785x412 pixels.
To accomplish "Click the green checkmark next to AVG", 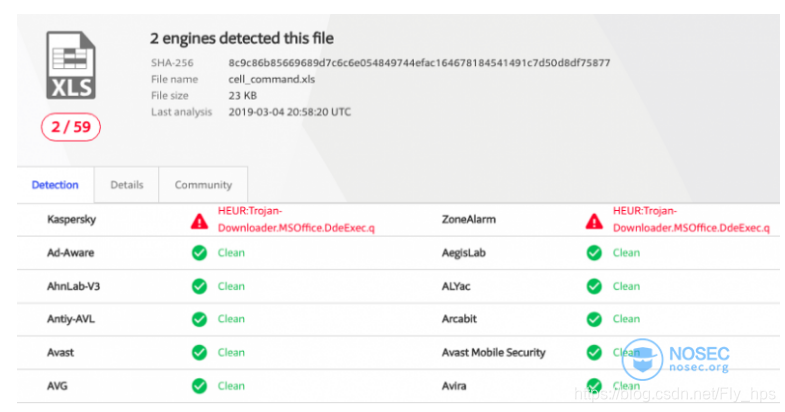I will (x=199, y=386).
